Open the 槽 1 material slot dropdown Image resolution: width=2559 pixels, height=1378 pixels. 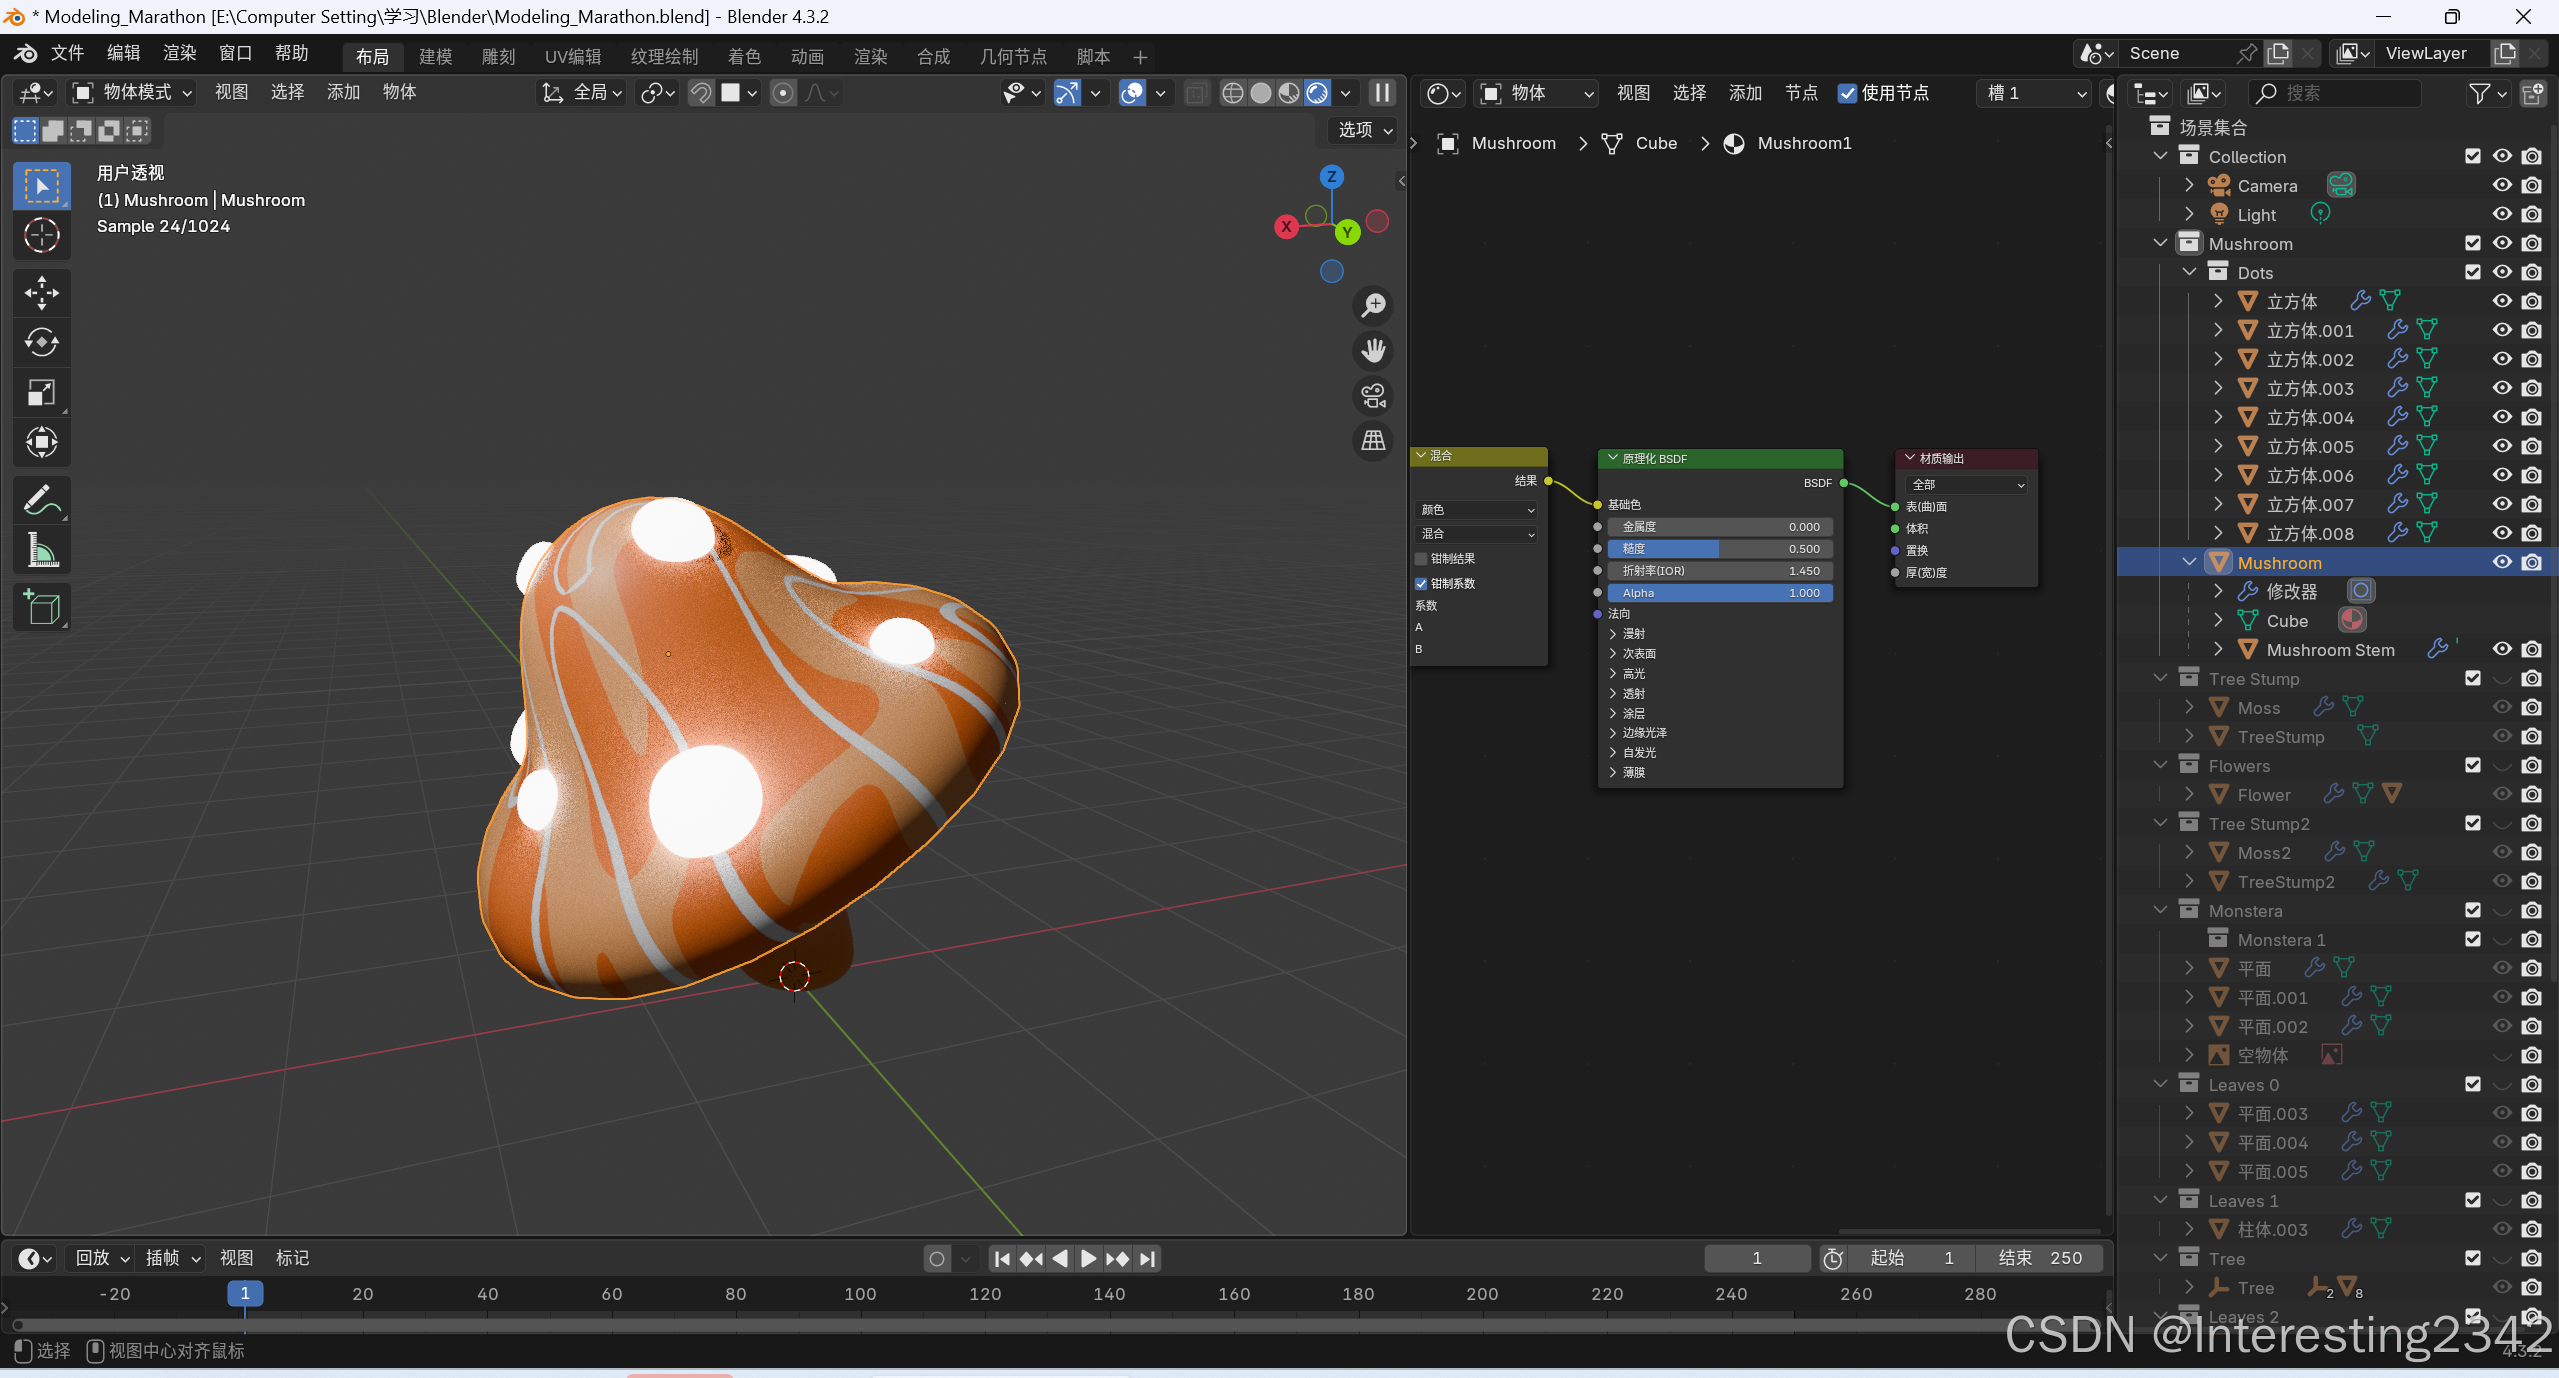tap(2034, 93)
